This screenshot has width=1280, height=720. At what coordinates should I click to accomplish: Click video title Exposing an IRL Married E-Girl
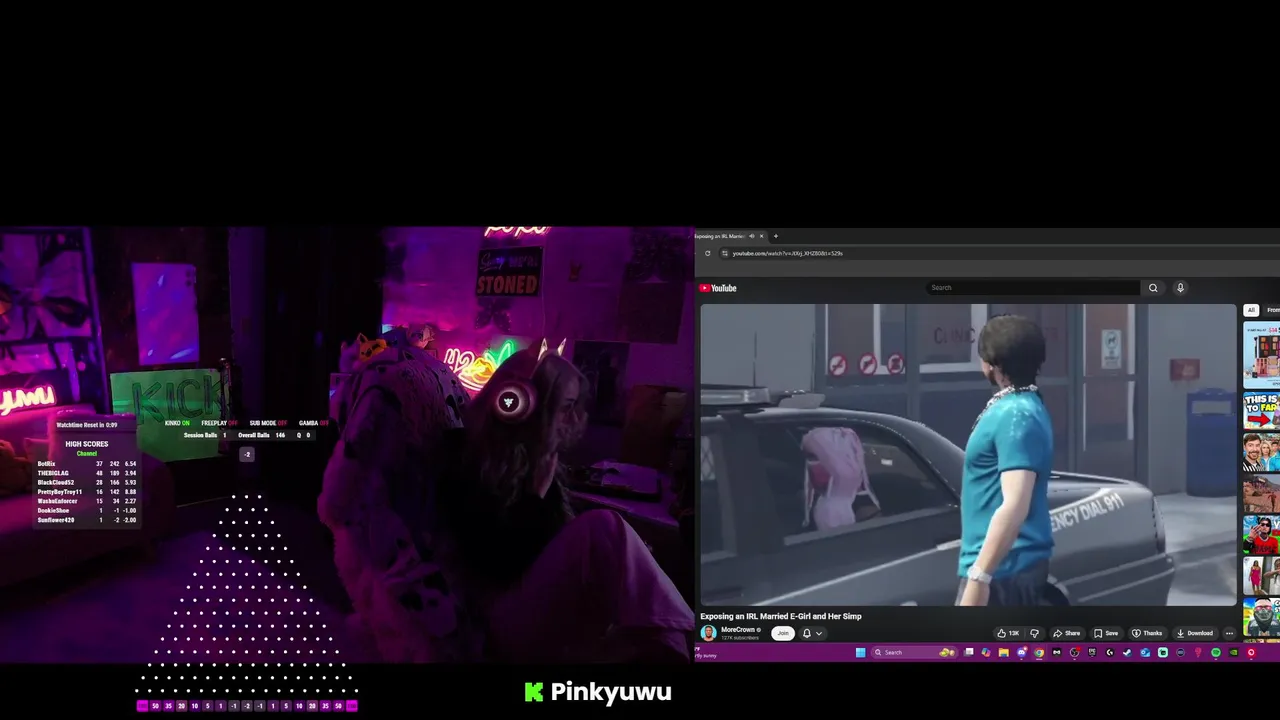(x=780, y=616)
